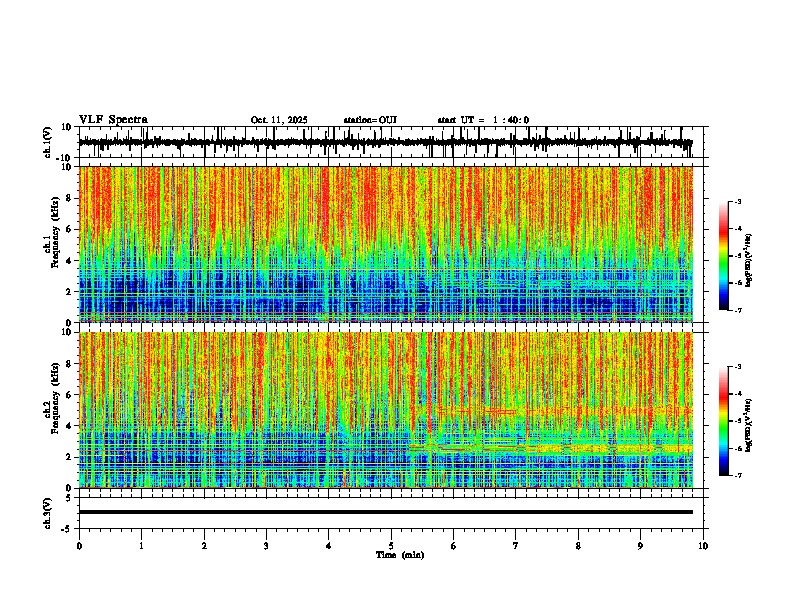This screenshot has width=792, height=612.
Task: Click the ch.1 spectrogram color bar
Action: tap(724, 256)
